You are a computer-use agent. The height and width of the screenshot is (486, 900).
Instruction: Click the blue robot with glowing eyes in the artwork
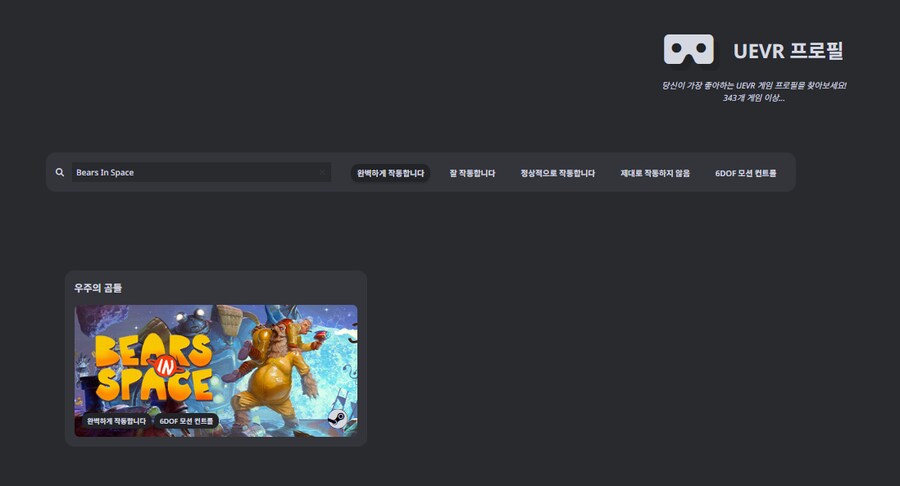[195, 322]
